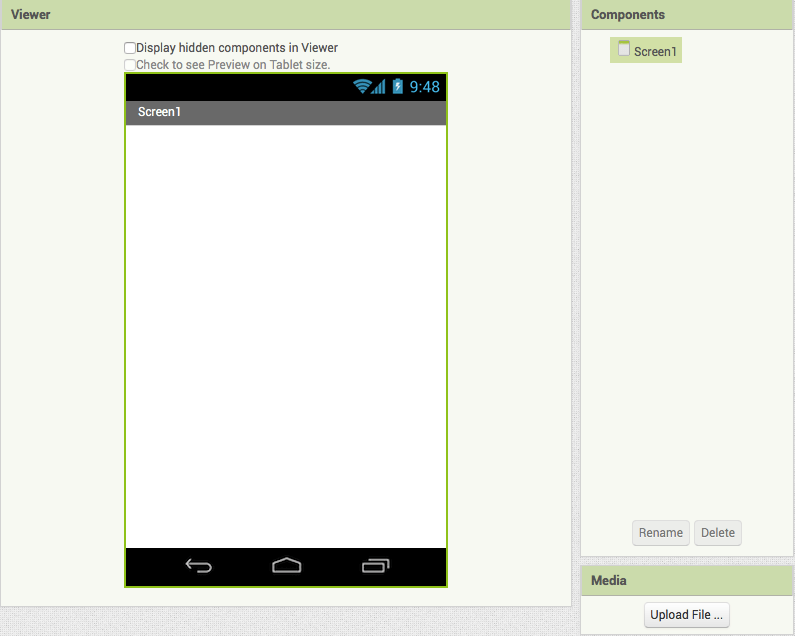Click the 9:48 clock in the preview

coord(424,87)
